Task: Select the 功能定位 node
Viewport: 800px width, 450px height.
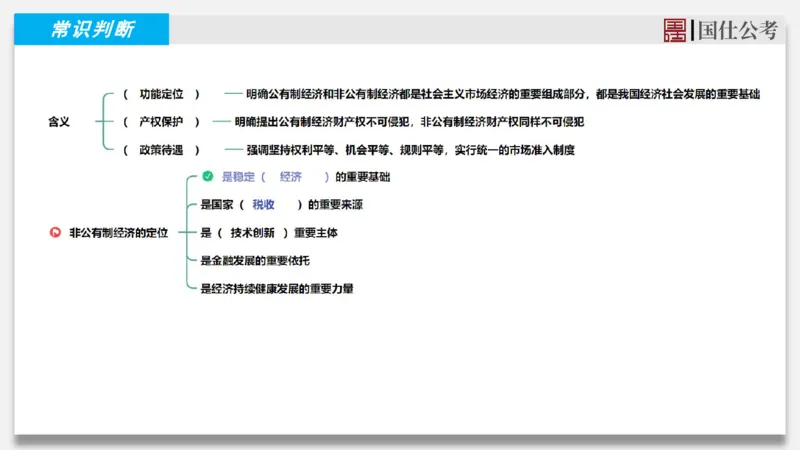Action: pyautogui.click(x=161, y=94)
